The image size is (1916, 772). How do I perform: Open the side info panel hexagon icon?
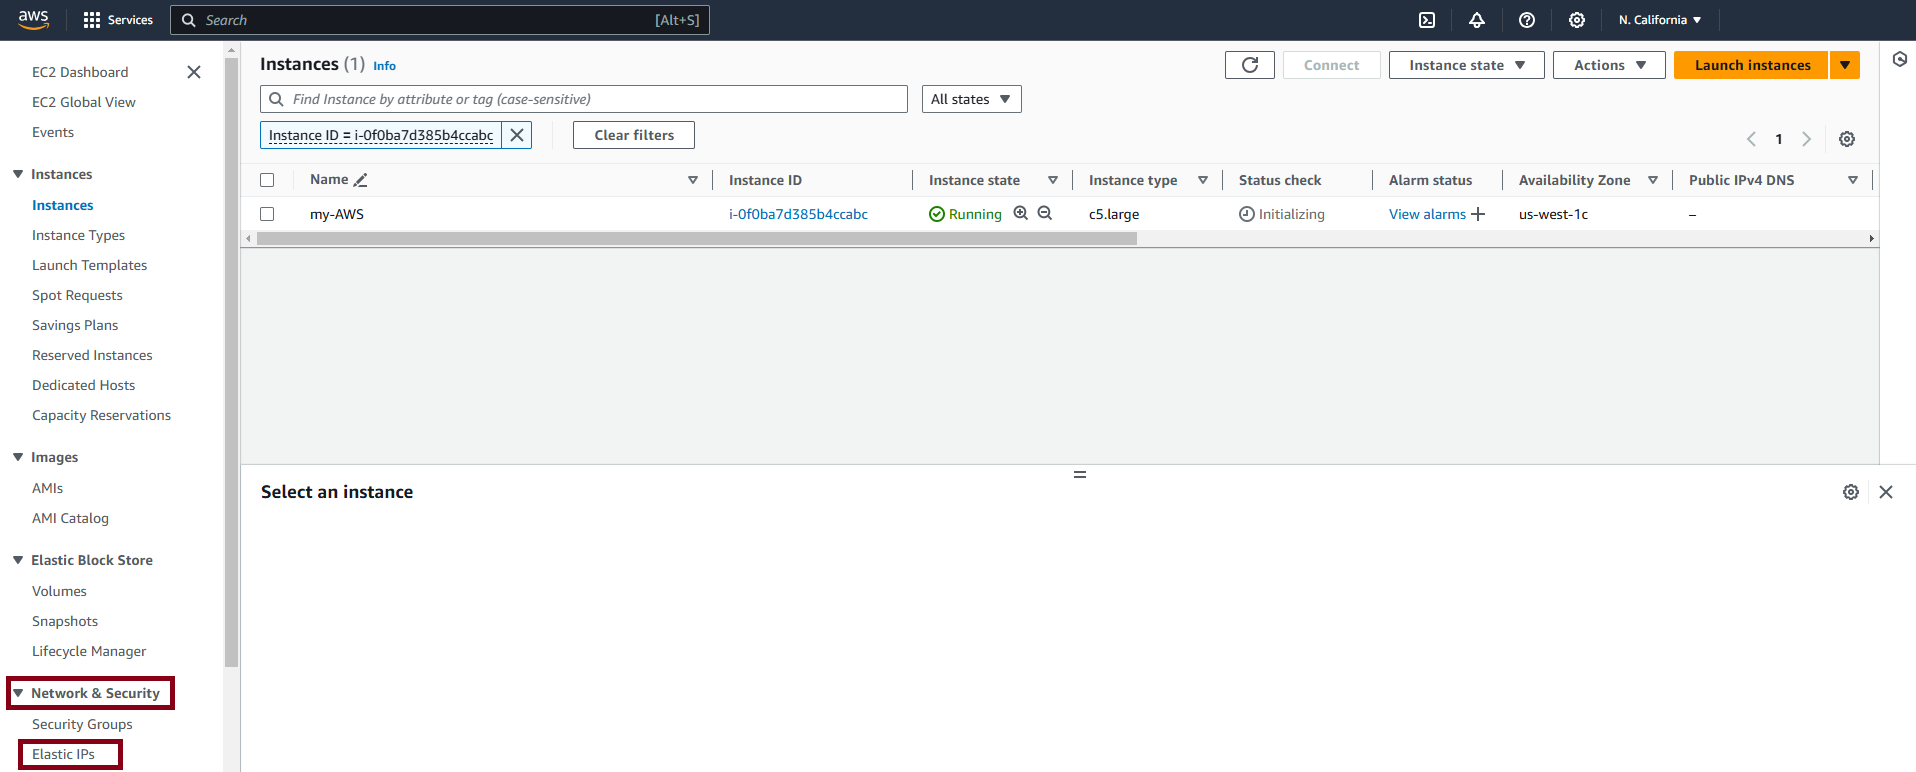click(x=1900, y=59)
